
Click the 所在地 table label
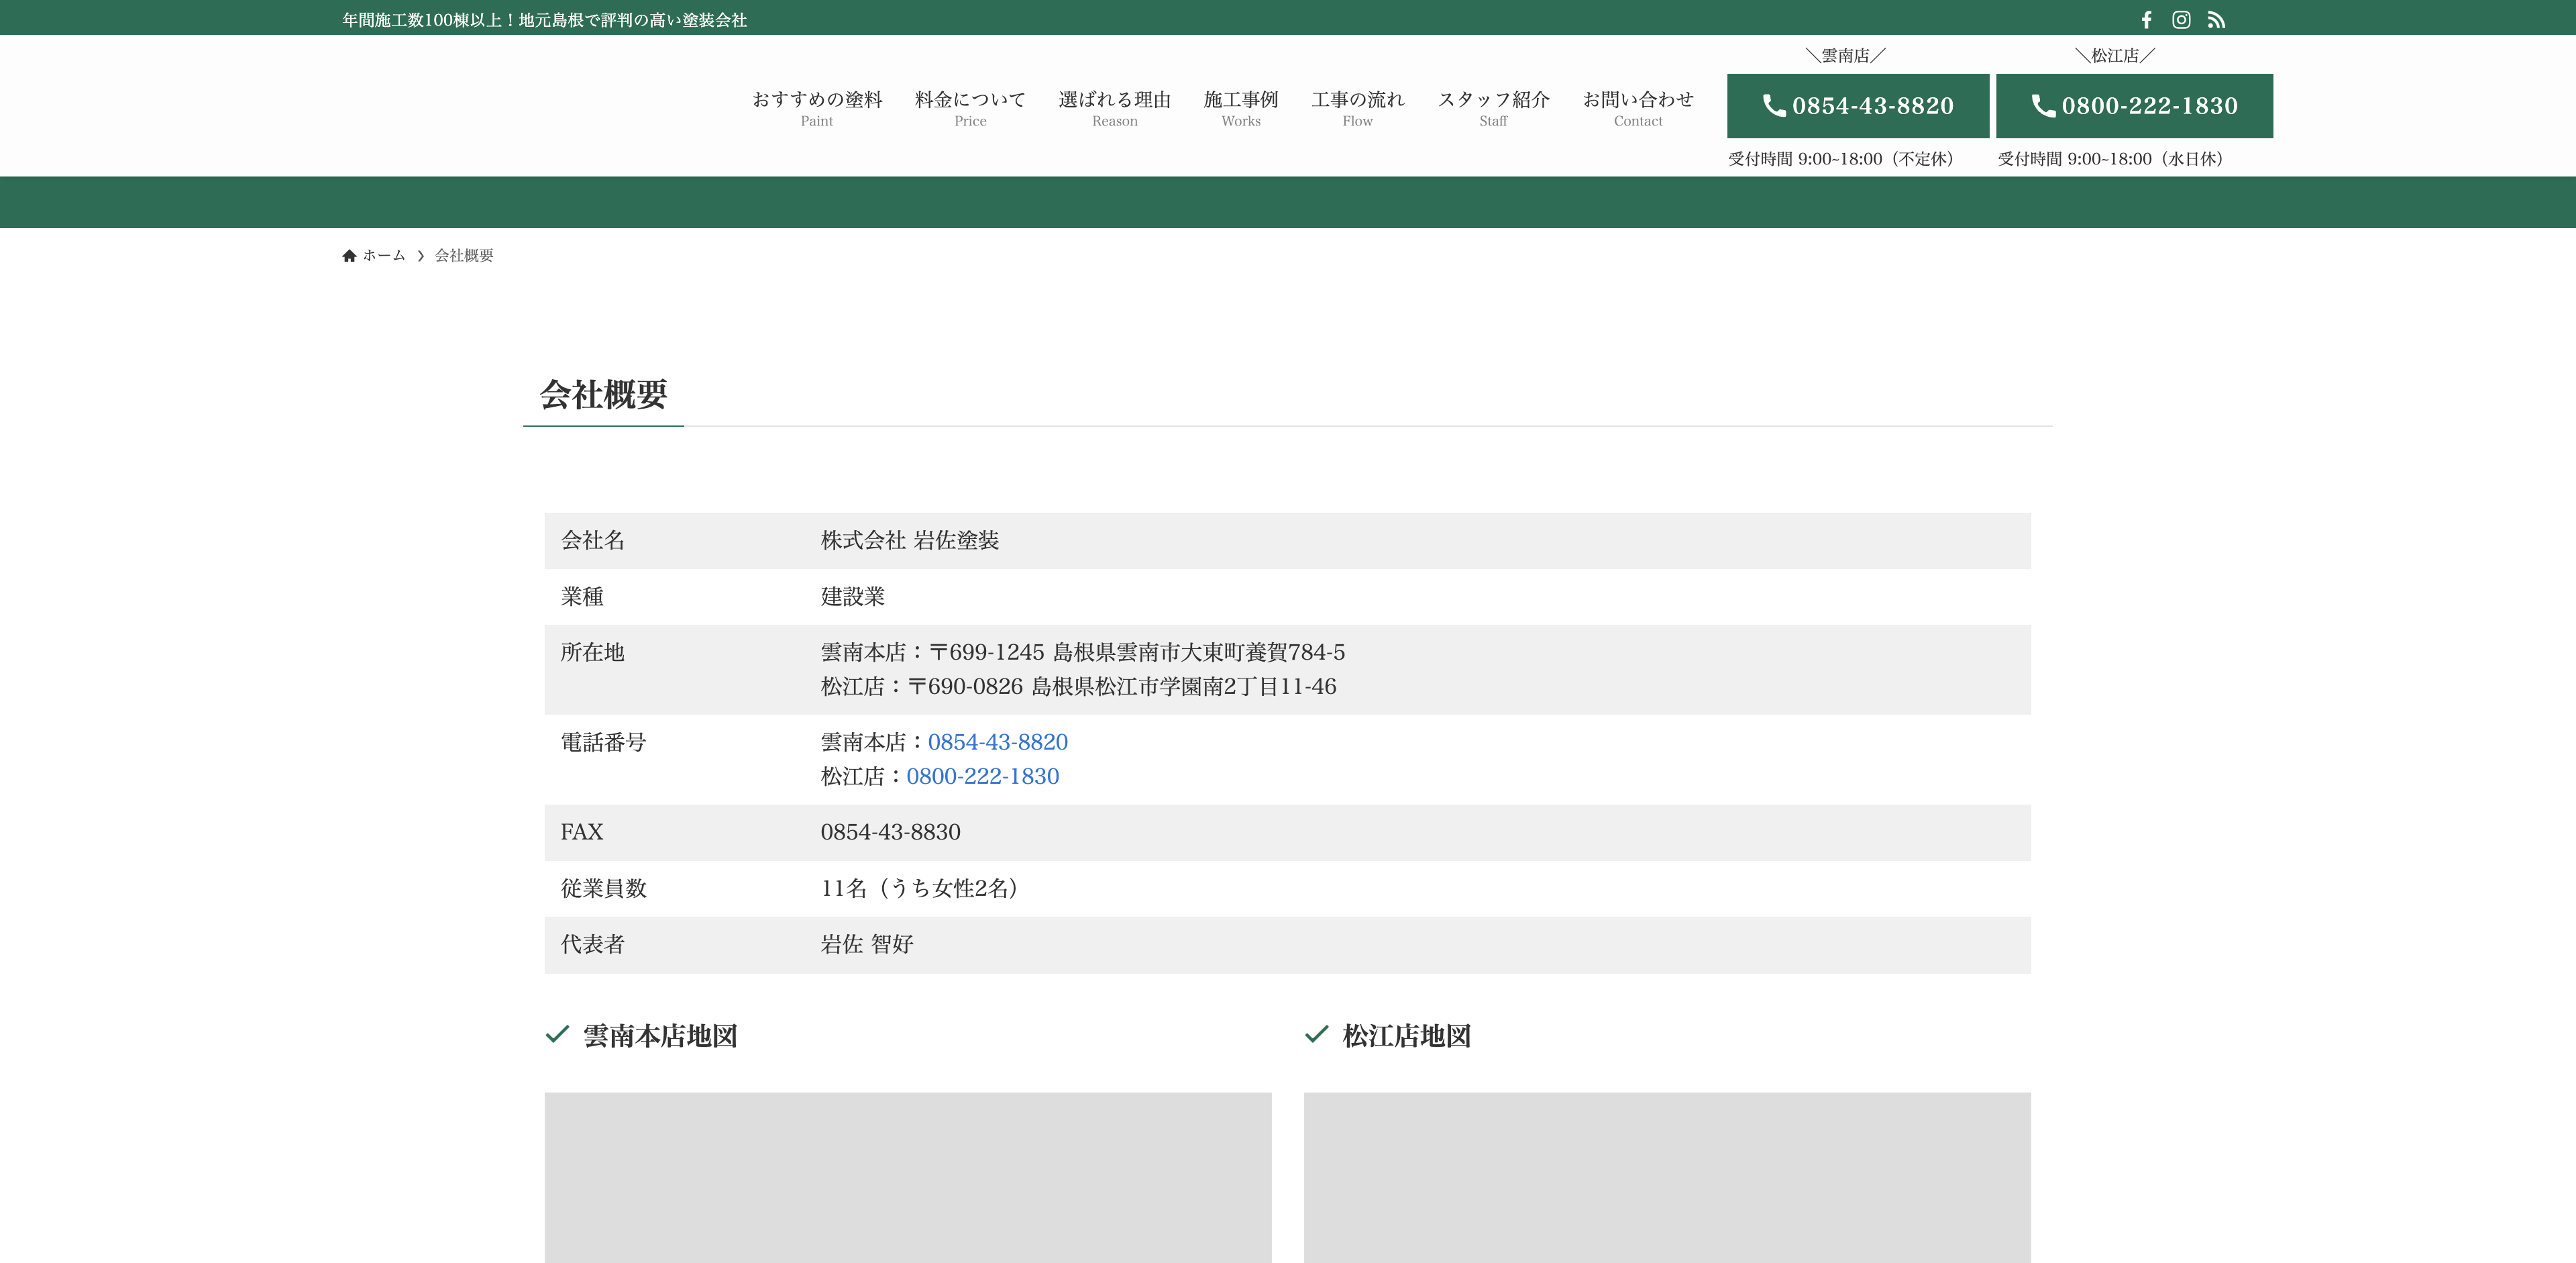592,653
